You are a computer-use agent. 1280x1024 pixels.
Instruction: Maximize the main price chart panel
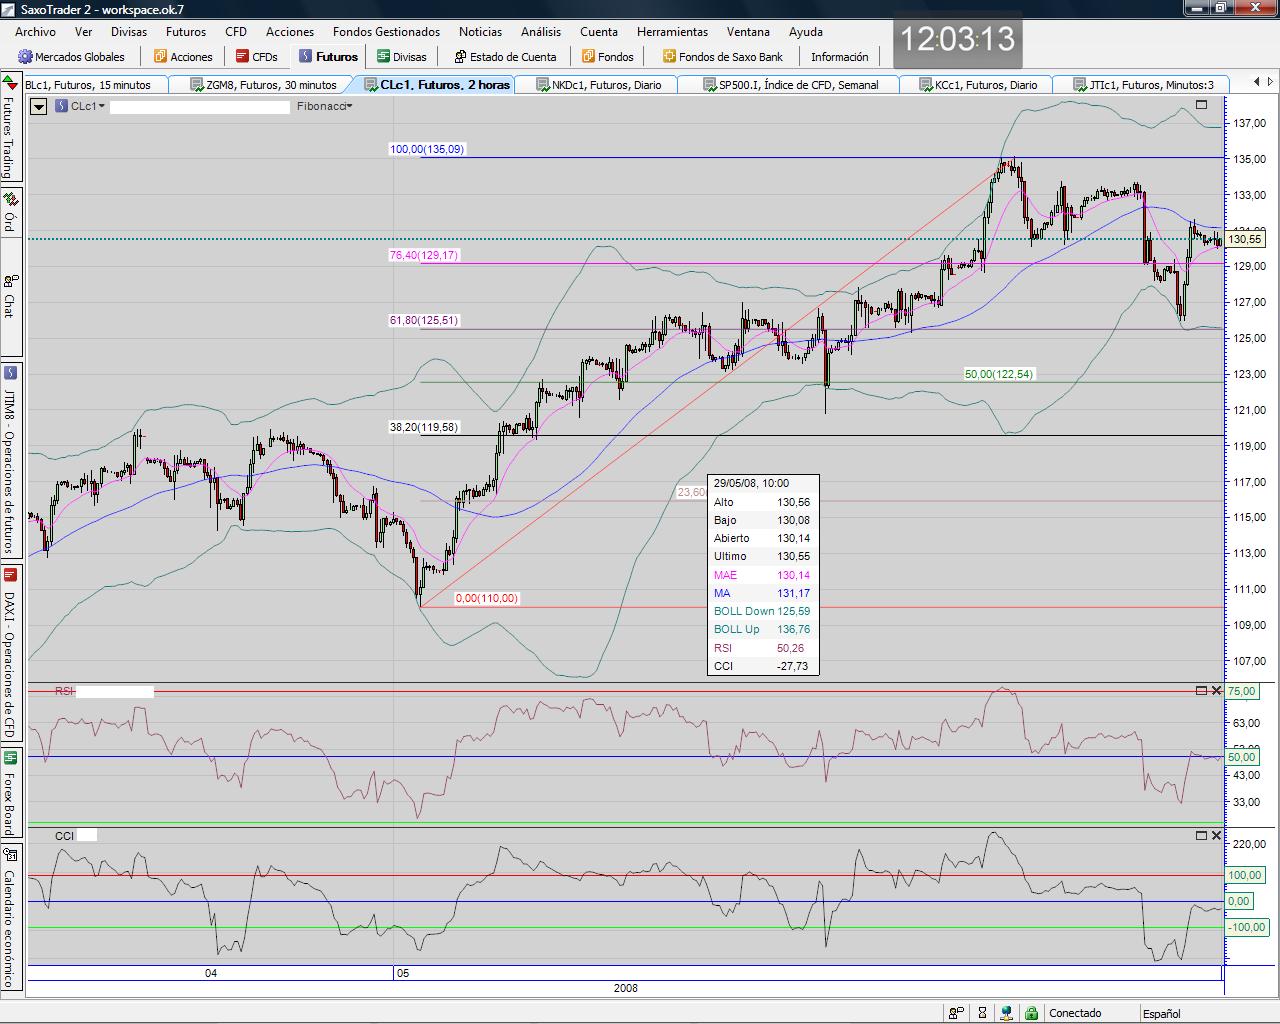point(1201,104)
